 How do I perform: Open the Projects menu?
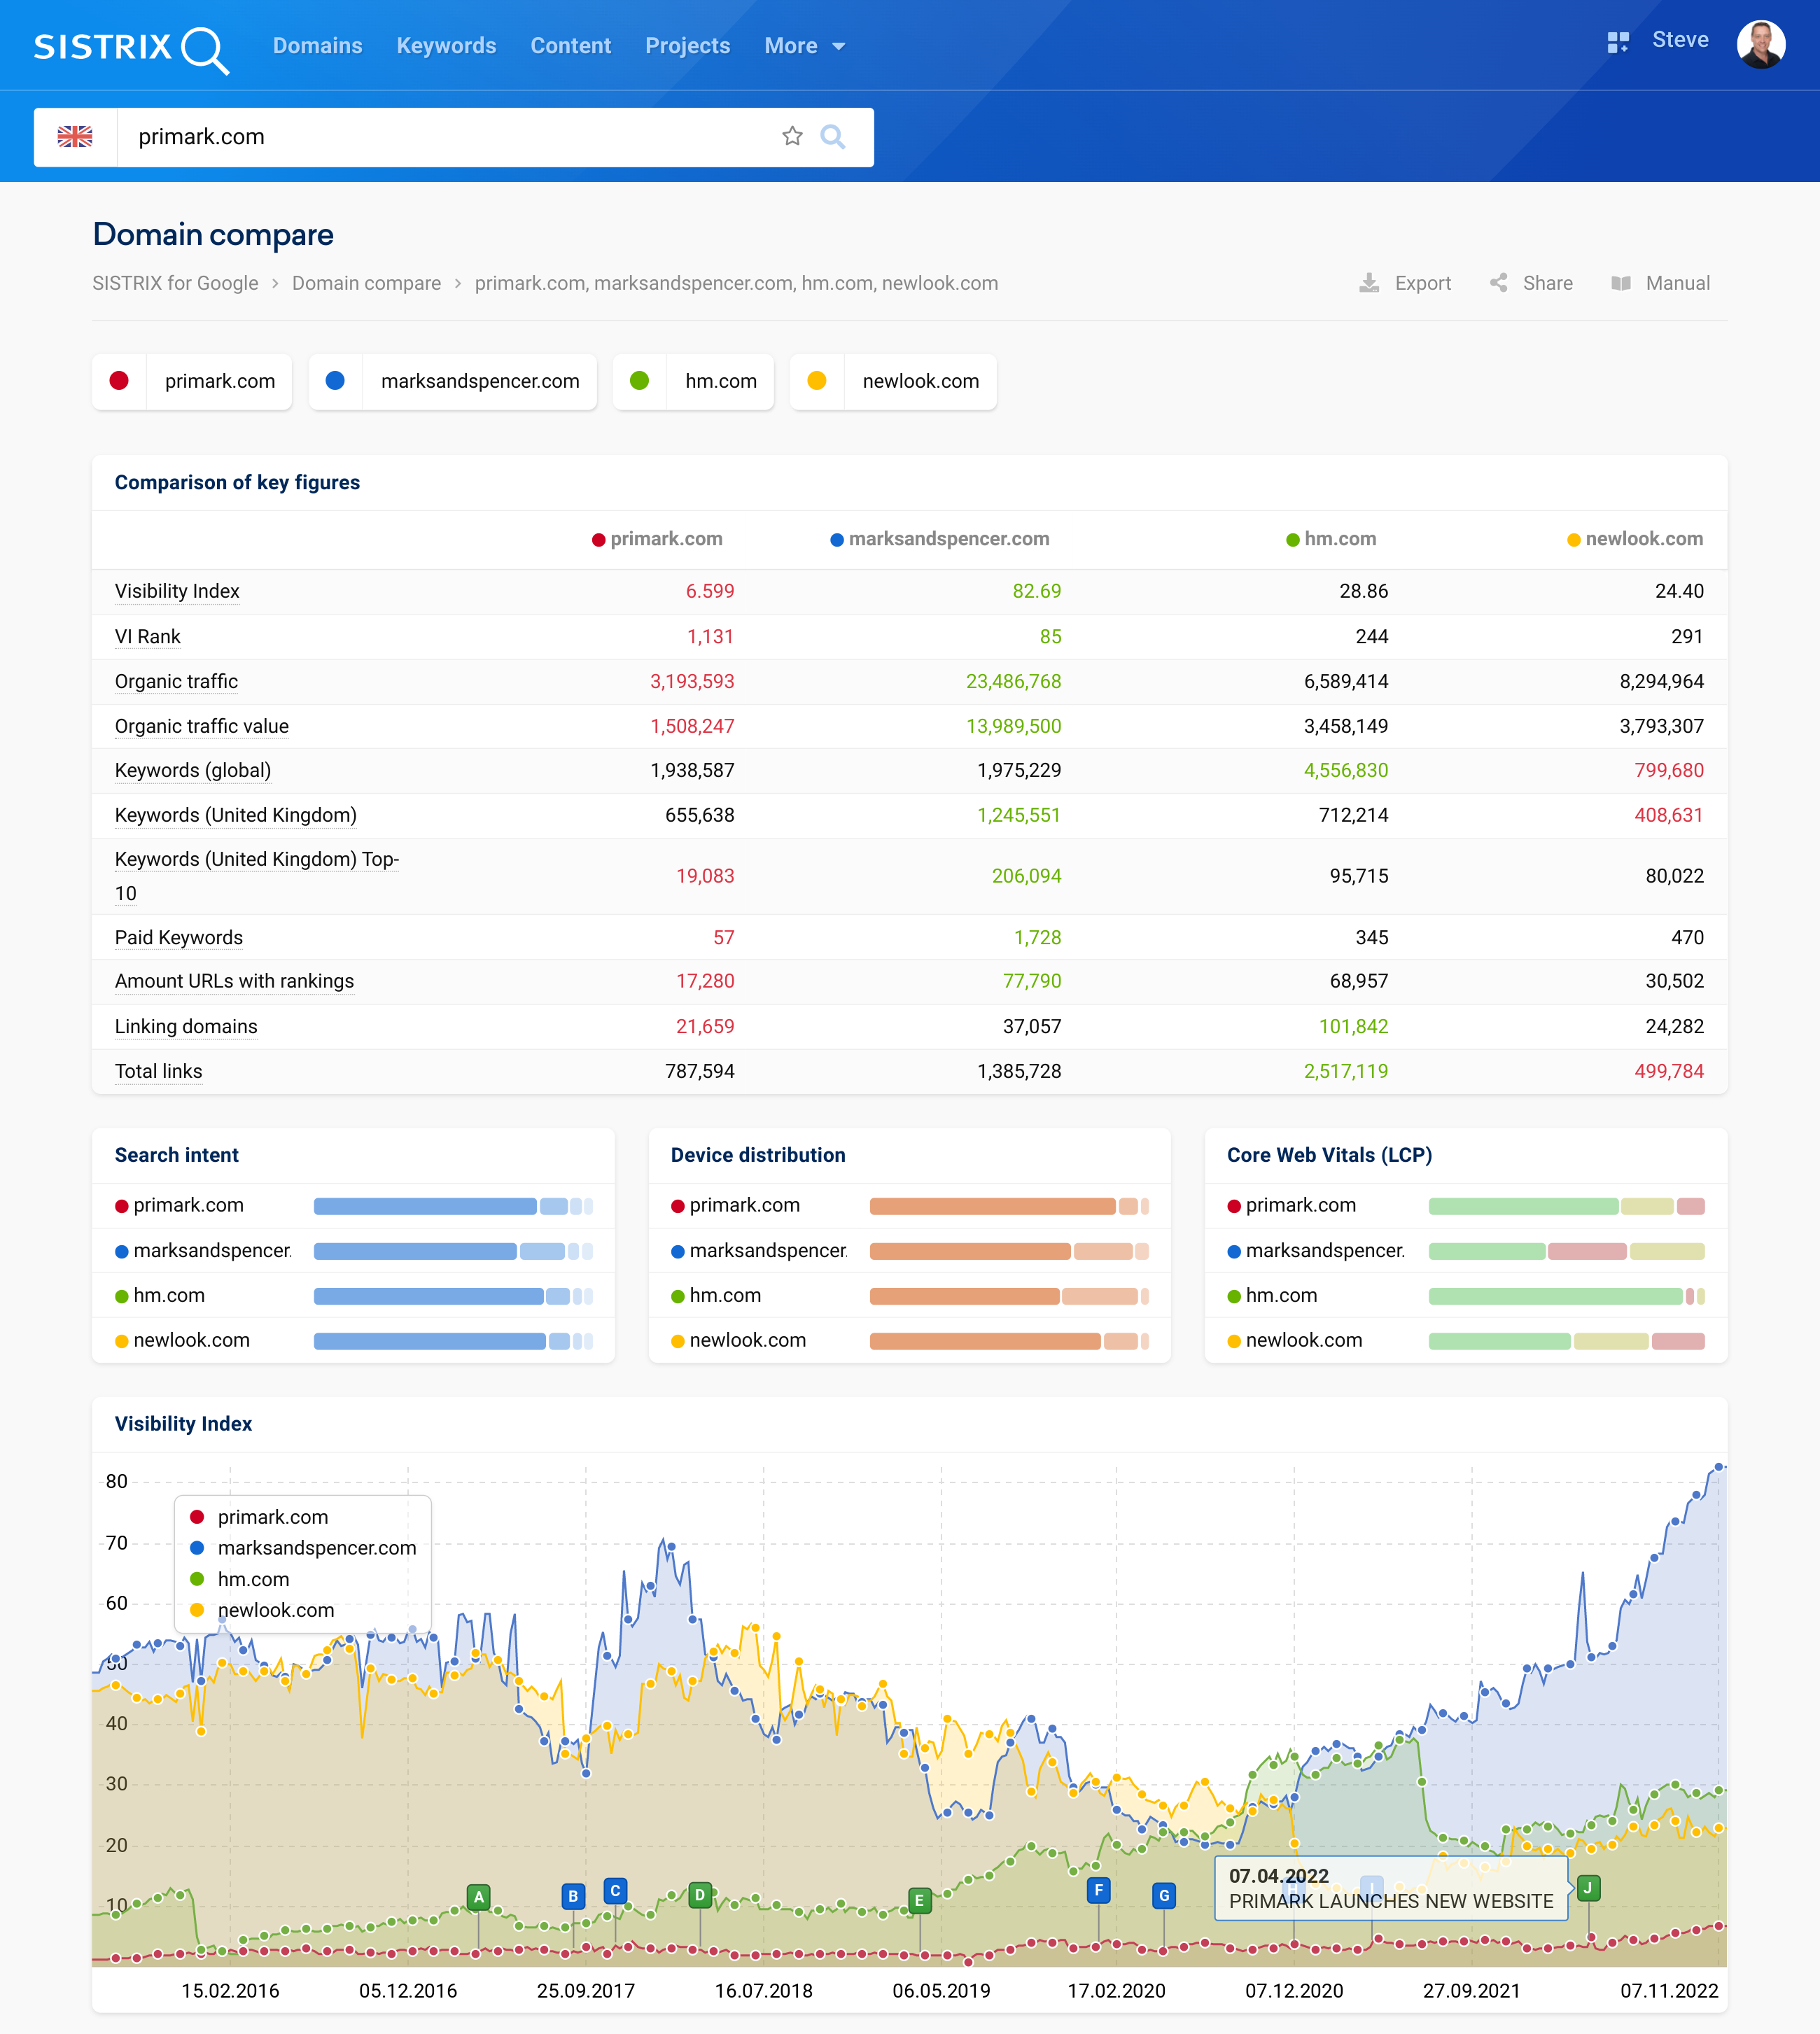pos(687,46)
